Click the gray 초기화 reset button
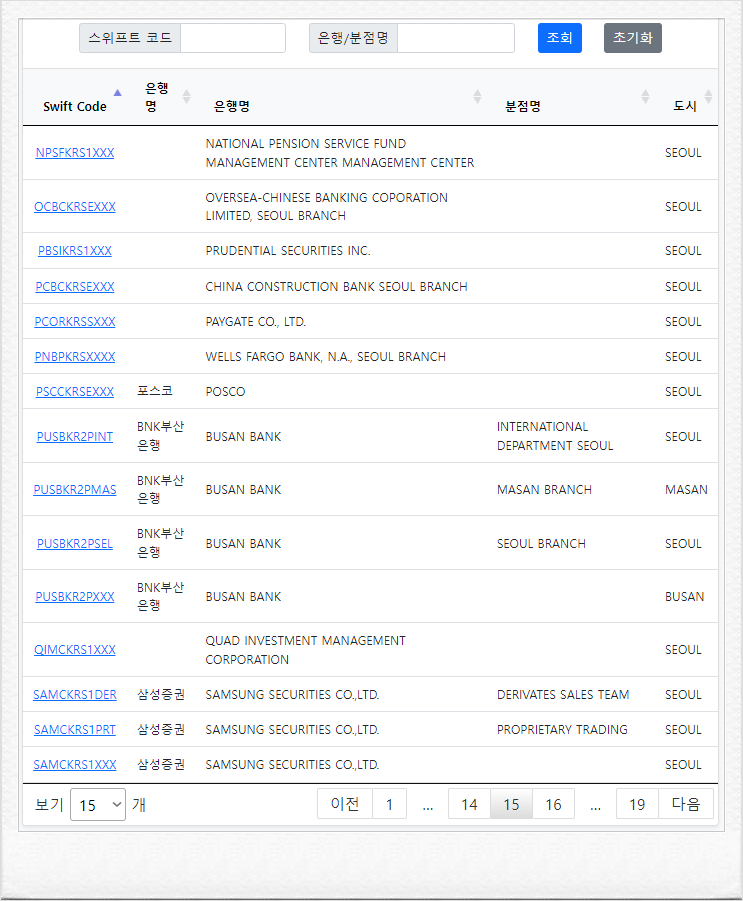 point(633,38)
